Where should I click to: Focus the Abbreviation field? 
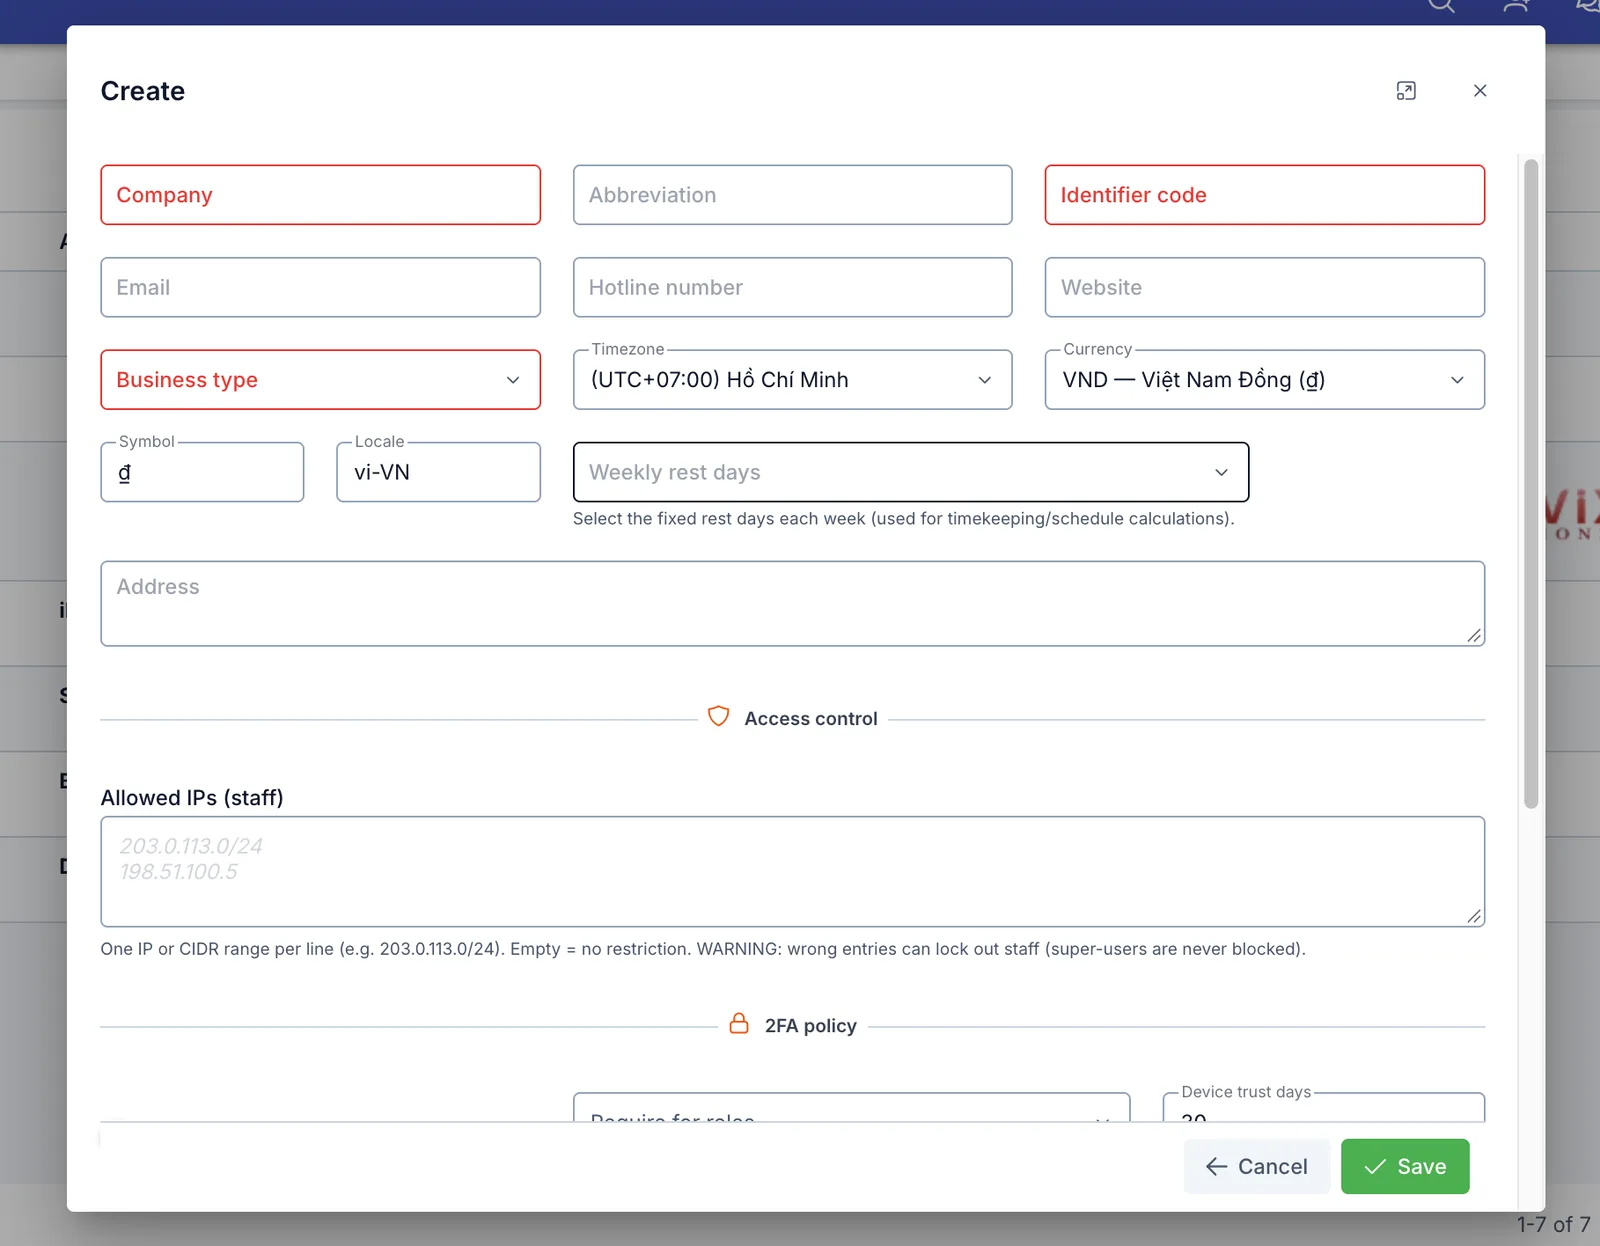pyautogui.click(x=792, y=195)
